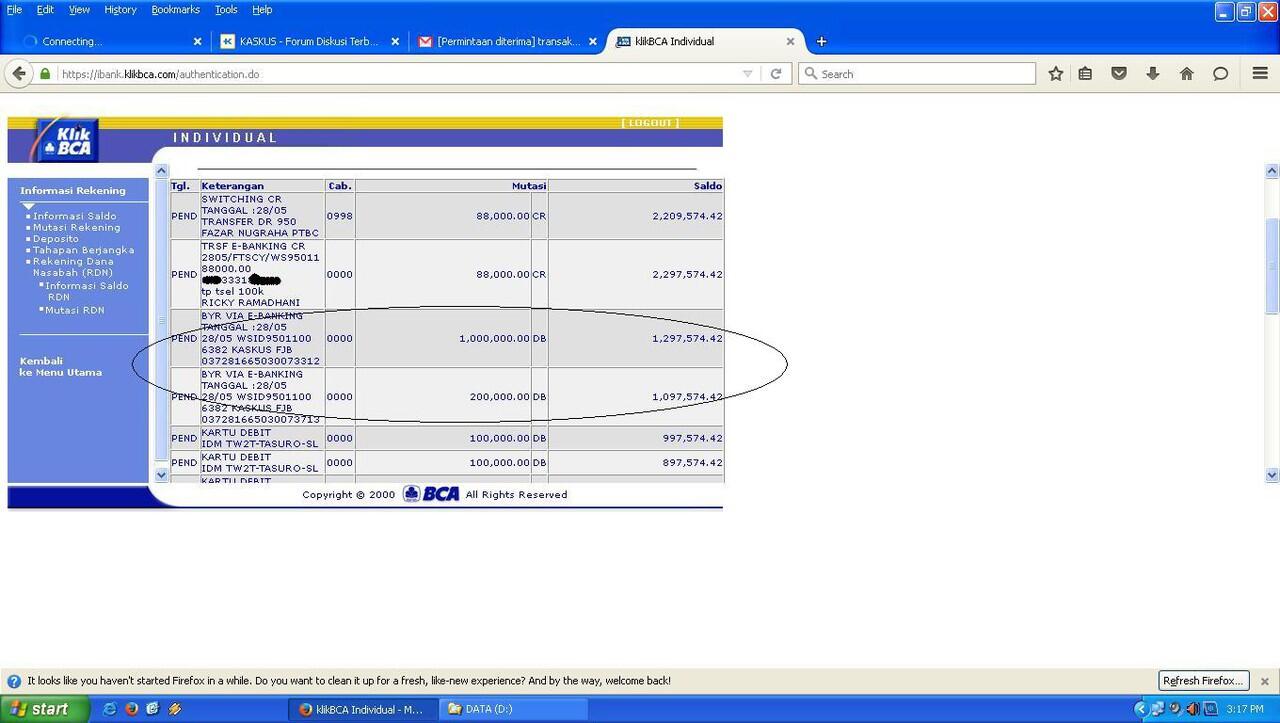Dismiss the Firefox notification bar
This screenshot has height=723, width=1280.
(1264, 681)
